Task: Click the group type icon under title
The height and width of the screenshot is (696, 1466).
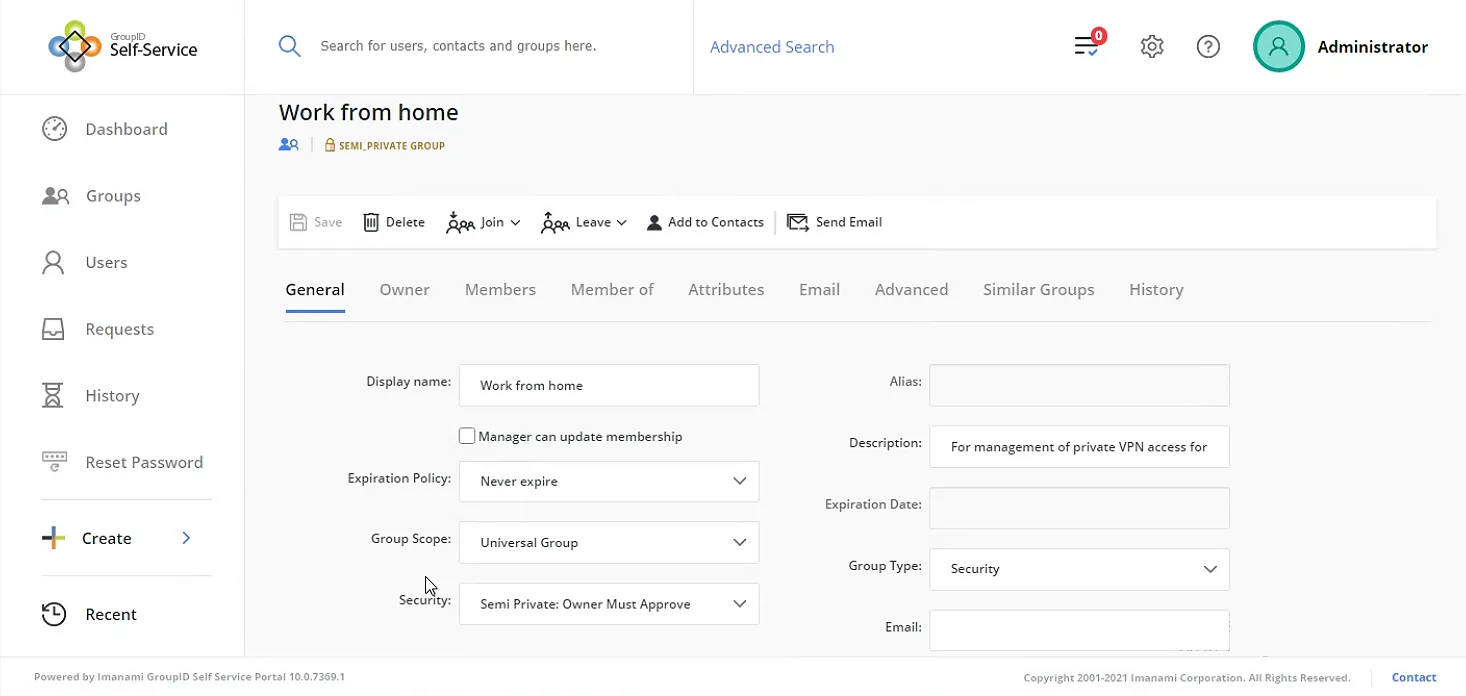Action: coord(289,145)
